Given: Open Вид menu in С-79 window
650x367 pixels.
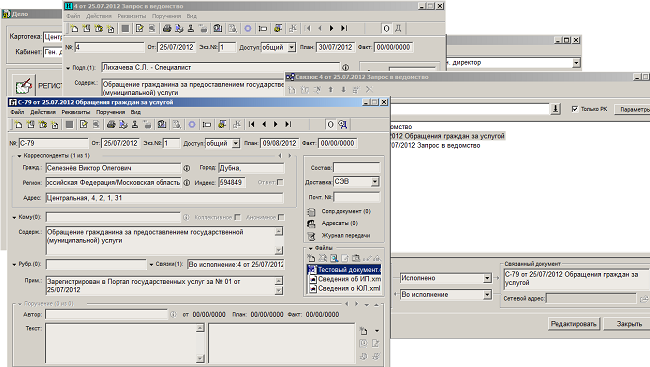Looking at the screenshot, I should coord(136,112).
